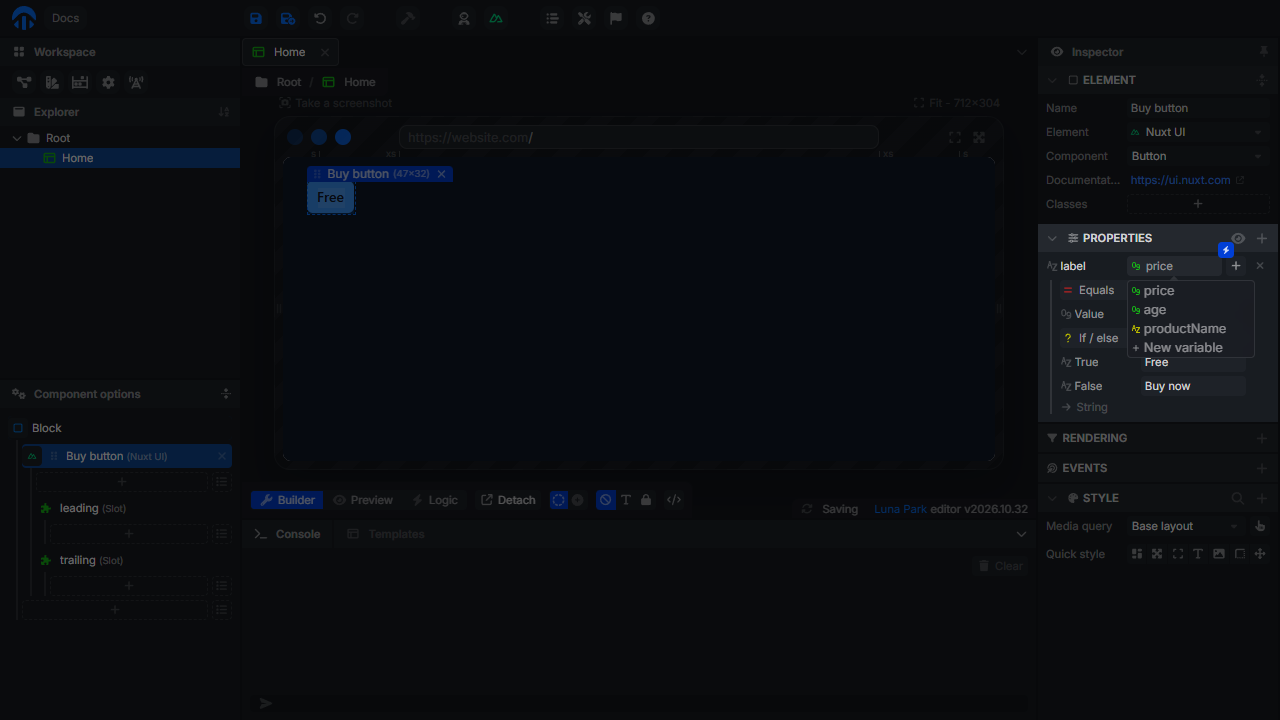Select the age variable from dropdown list

coord(1190,310)
